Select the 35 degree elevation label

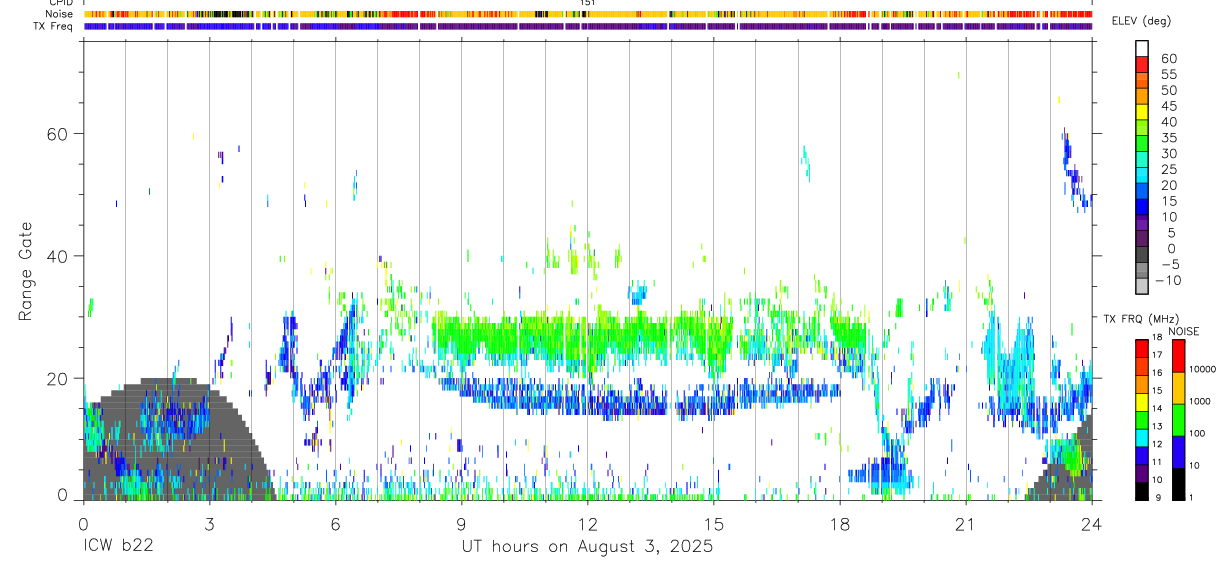click(x=1169, y=137)
